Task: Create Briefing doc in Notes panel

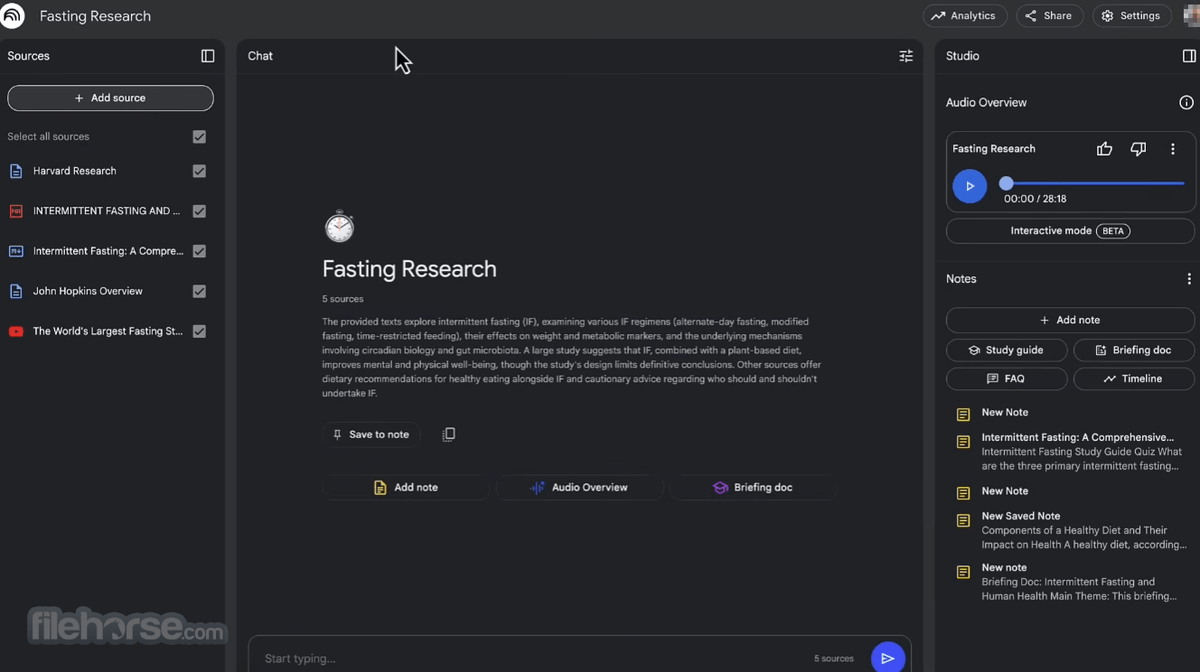Action: (1134, 350)
